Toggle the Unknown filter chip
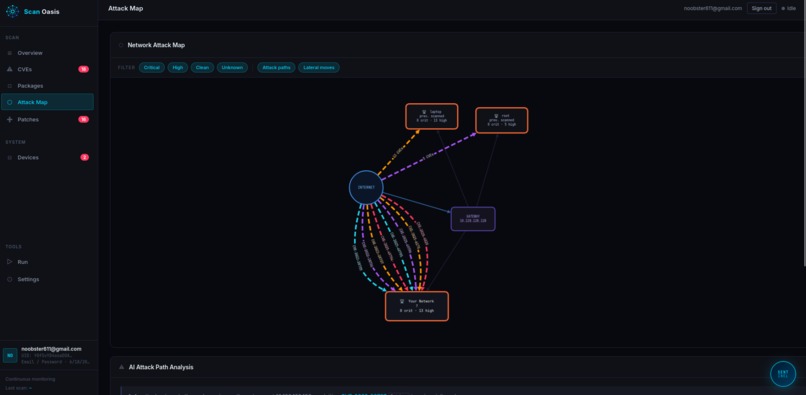Image resolution: width=806 pixels, height=395 pixels. click(232, 67)
